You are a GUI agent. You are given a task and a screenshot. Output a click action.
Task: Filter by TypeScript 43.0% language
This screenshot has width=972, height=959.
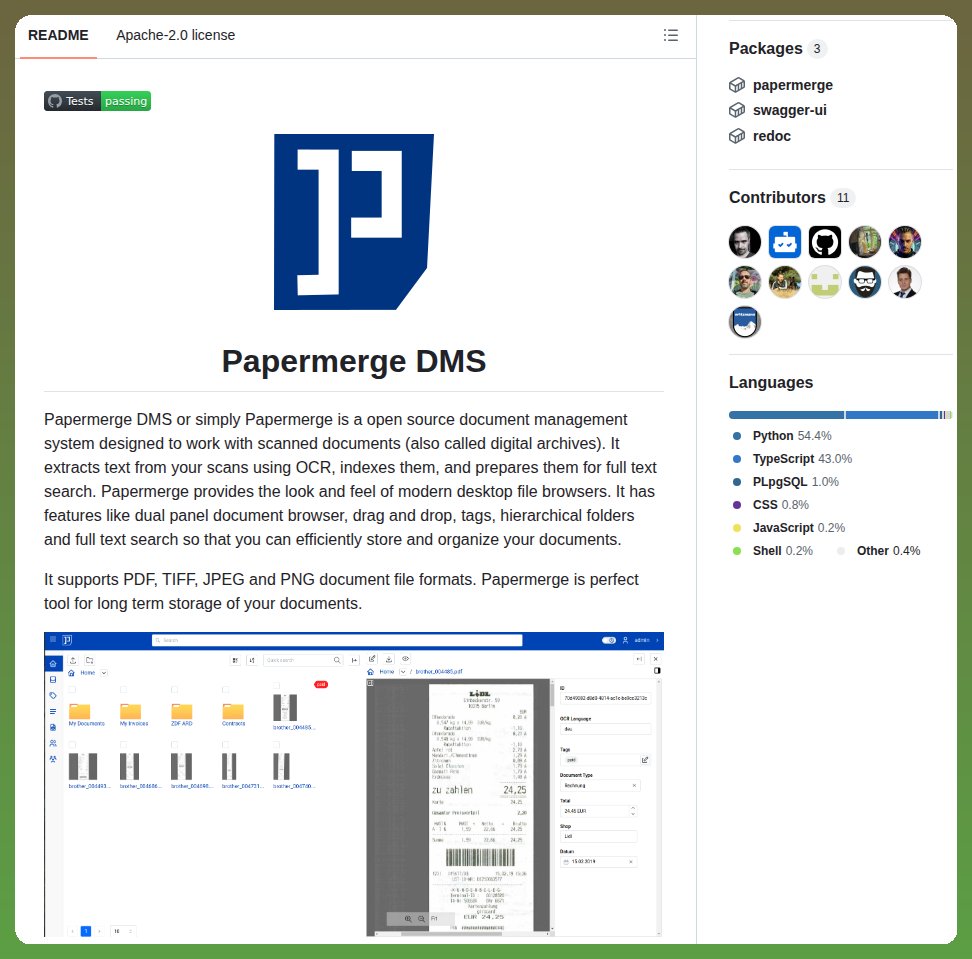792,459
